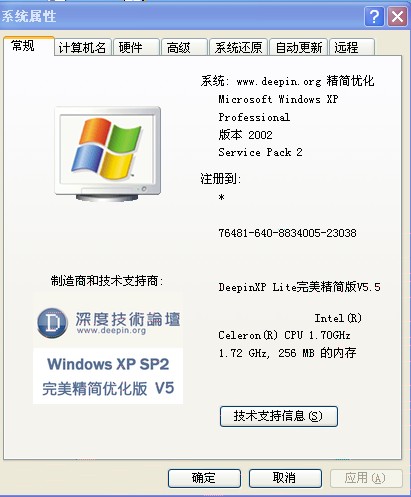Confirm with the 确定 button
Viewport: 411px width, 497px height.
204,478
